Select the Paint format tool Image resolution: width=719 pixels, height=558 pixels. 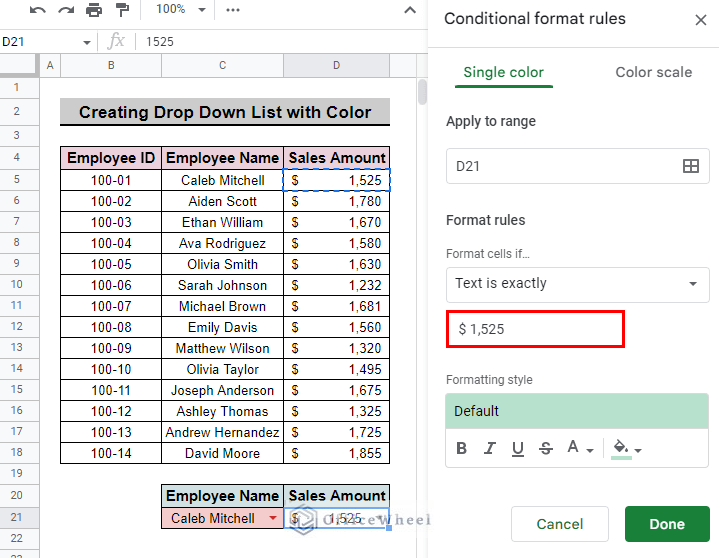[x=122, y=10]
